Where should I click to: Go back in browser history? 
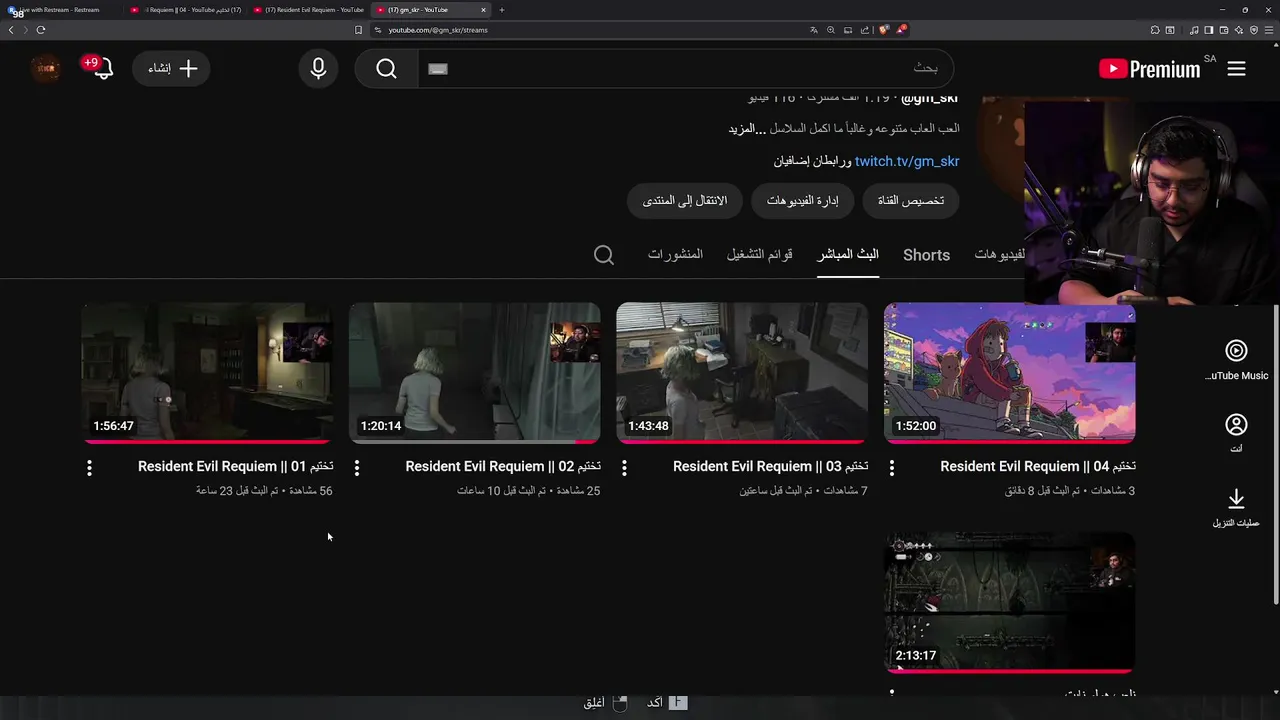11,30
